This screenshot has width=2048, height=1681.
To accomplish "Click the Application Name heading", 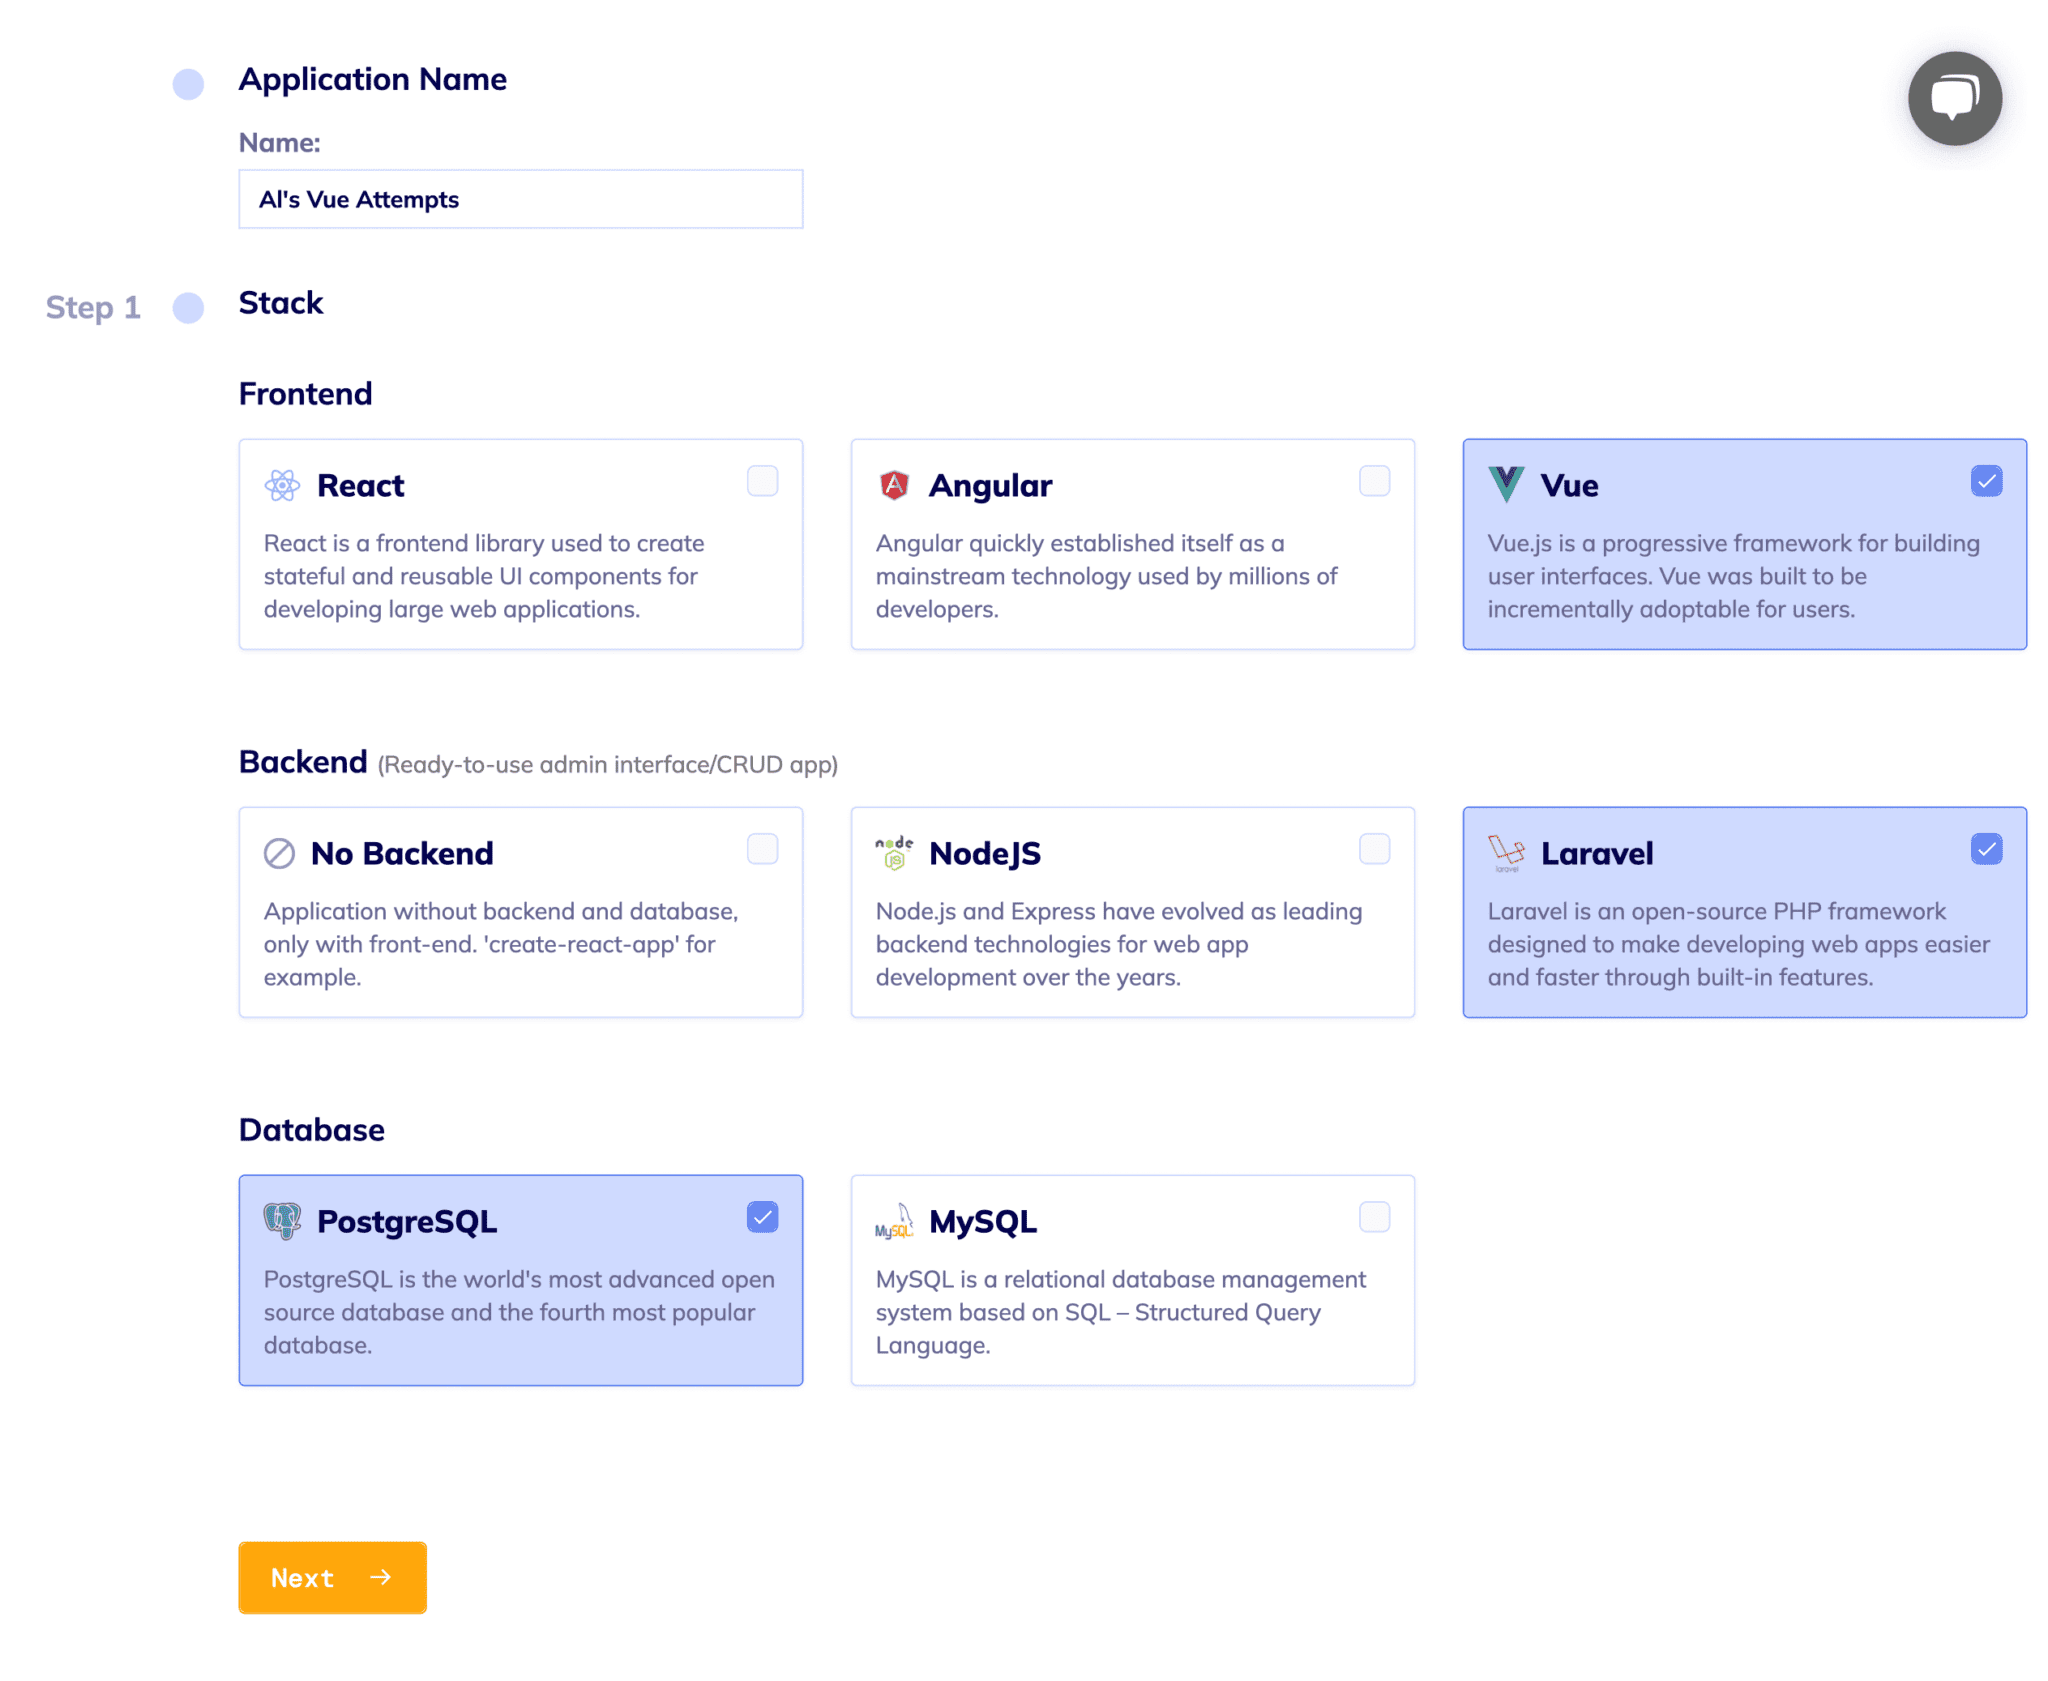I will pyautogui.click(x=372, y=79).
